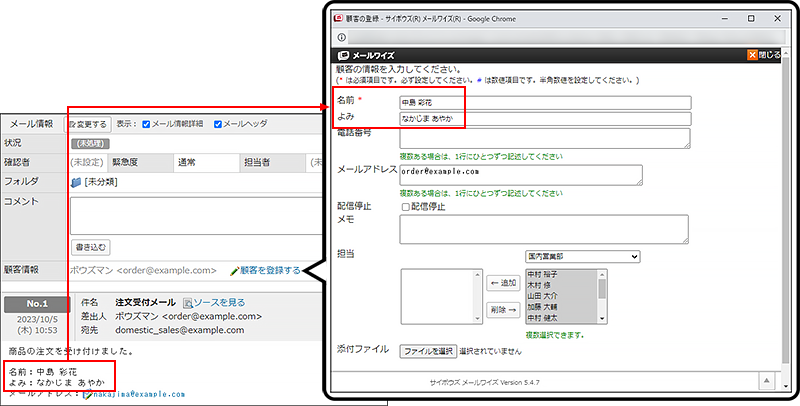Click the empty assigned 担当 list box

pyautogui.click(x=441, y=296)
